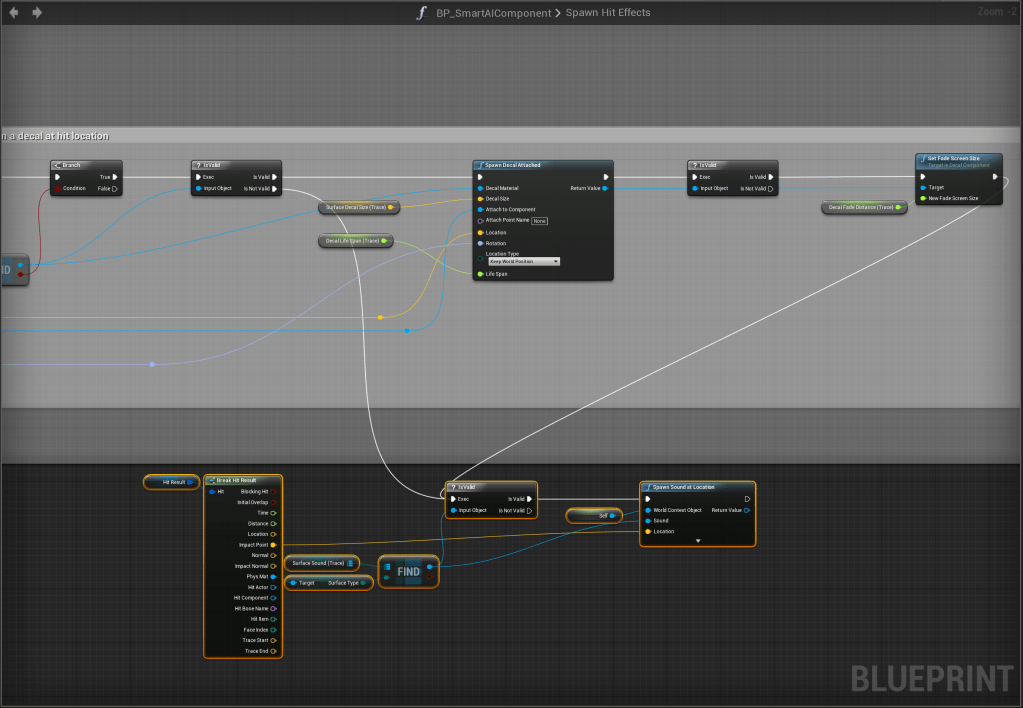Select the FIND map node
The width and height of the screenshot is (1023, 708).
(408, 572)
